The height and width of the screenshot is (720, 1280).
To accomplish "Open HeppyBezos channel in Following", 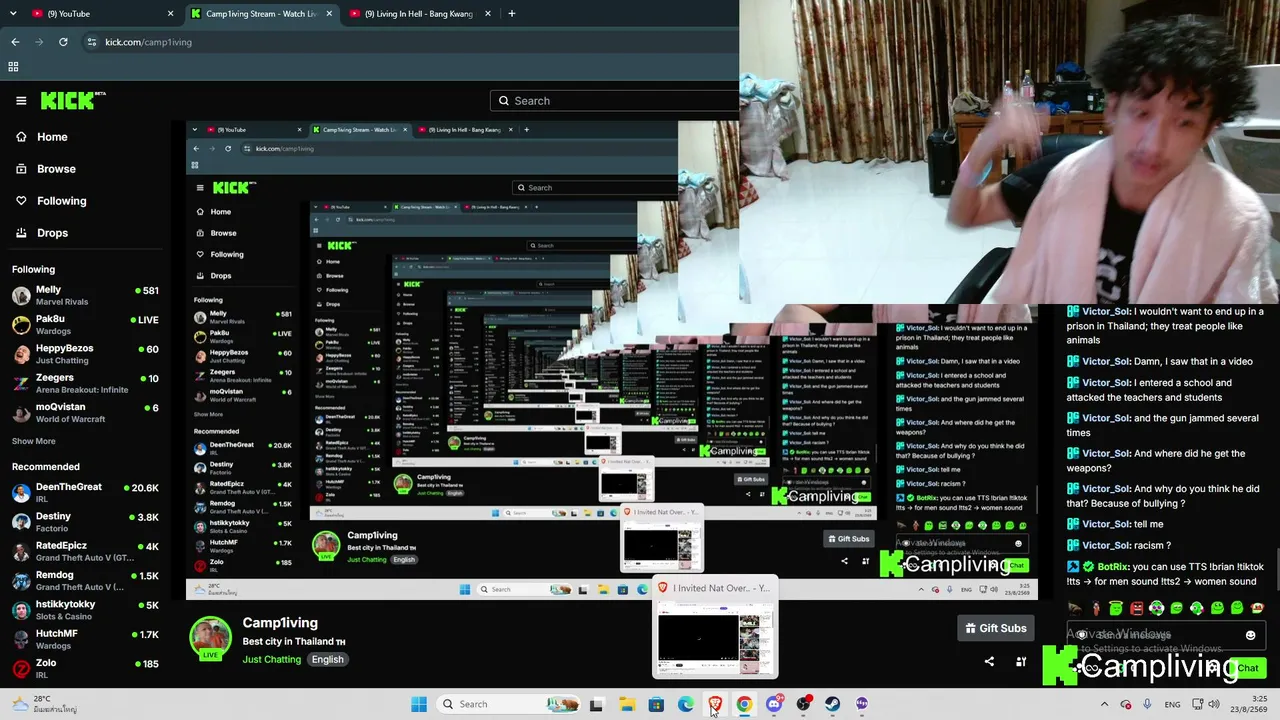I will tap(85, 354).
